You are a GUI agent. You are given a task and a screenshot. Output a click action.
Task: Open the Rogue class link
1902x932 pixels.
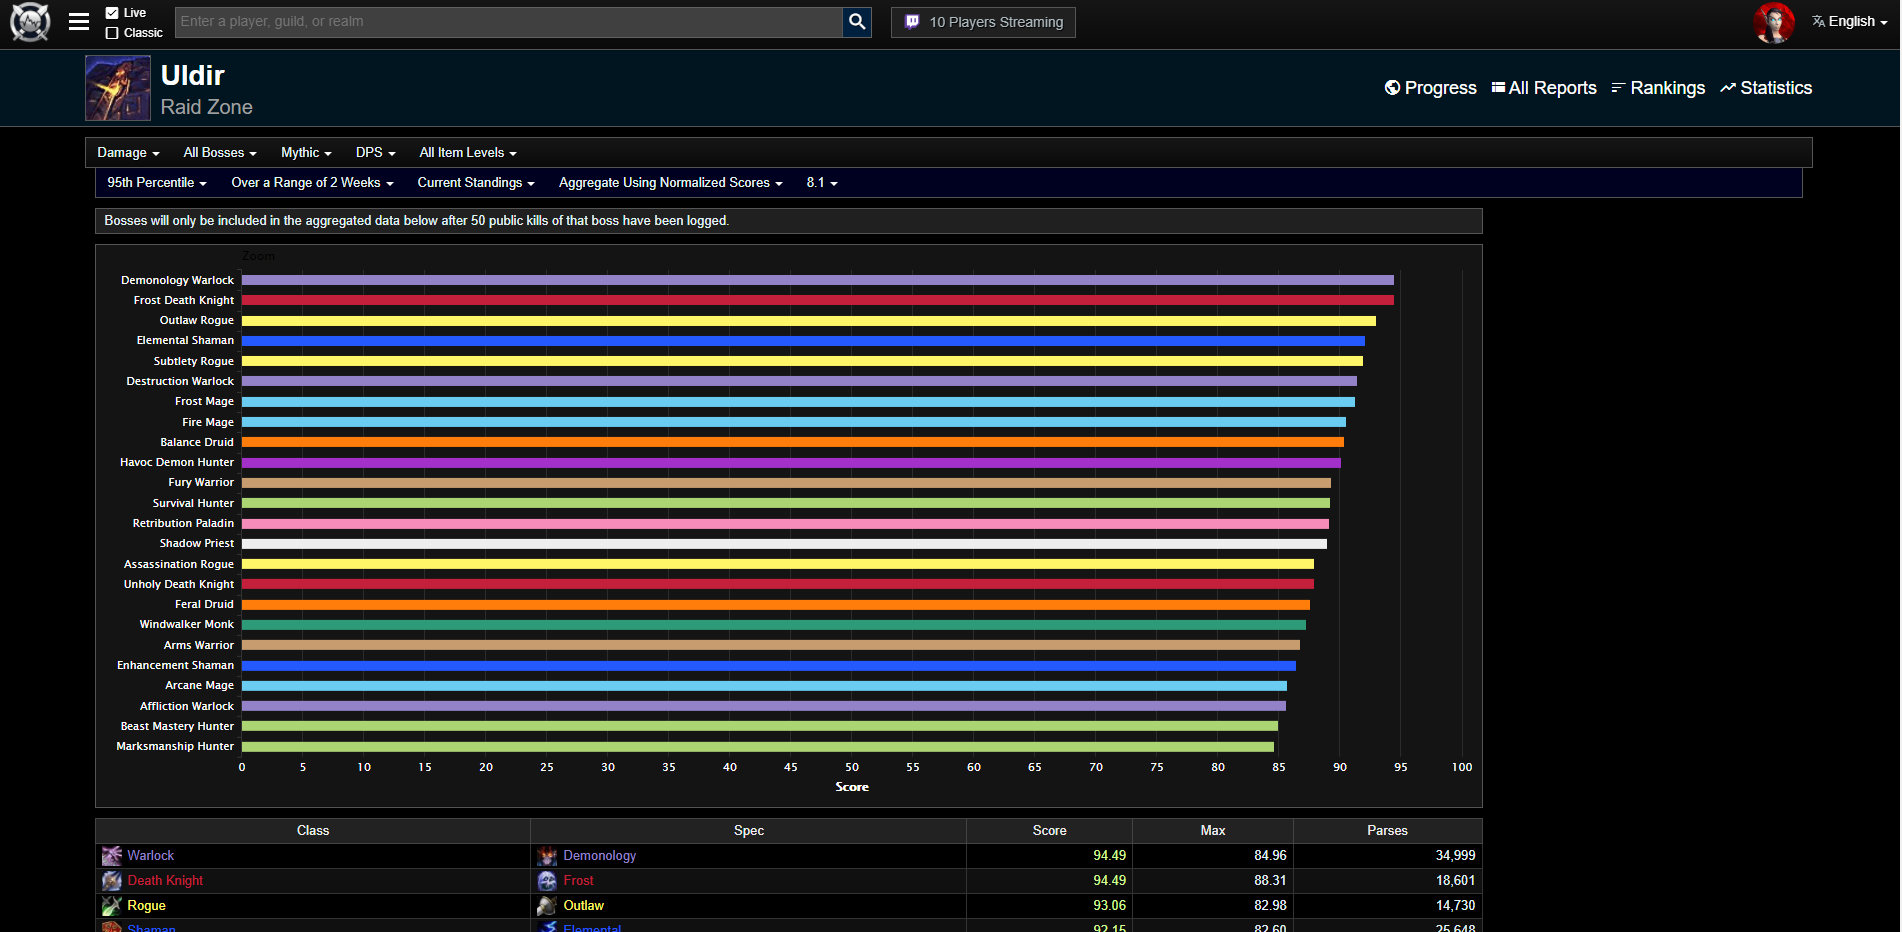click(x=147, y=906)
